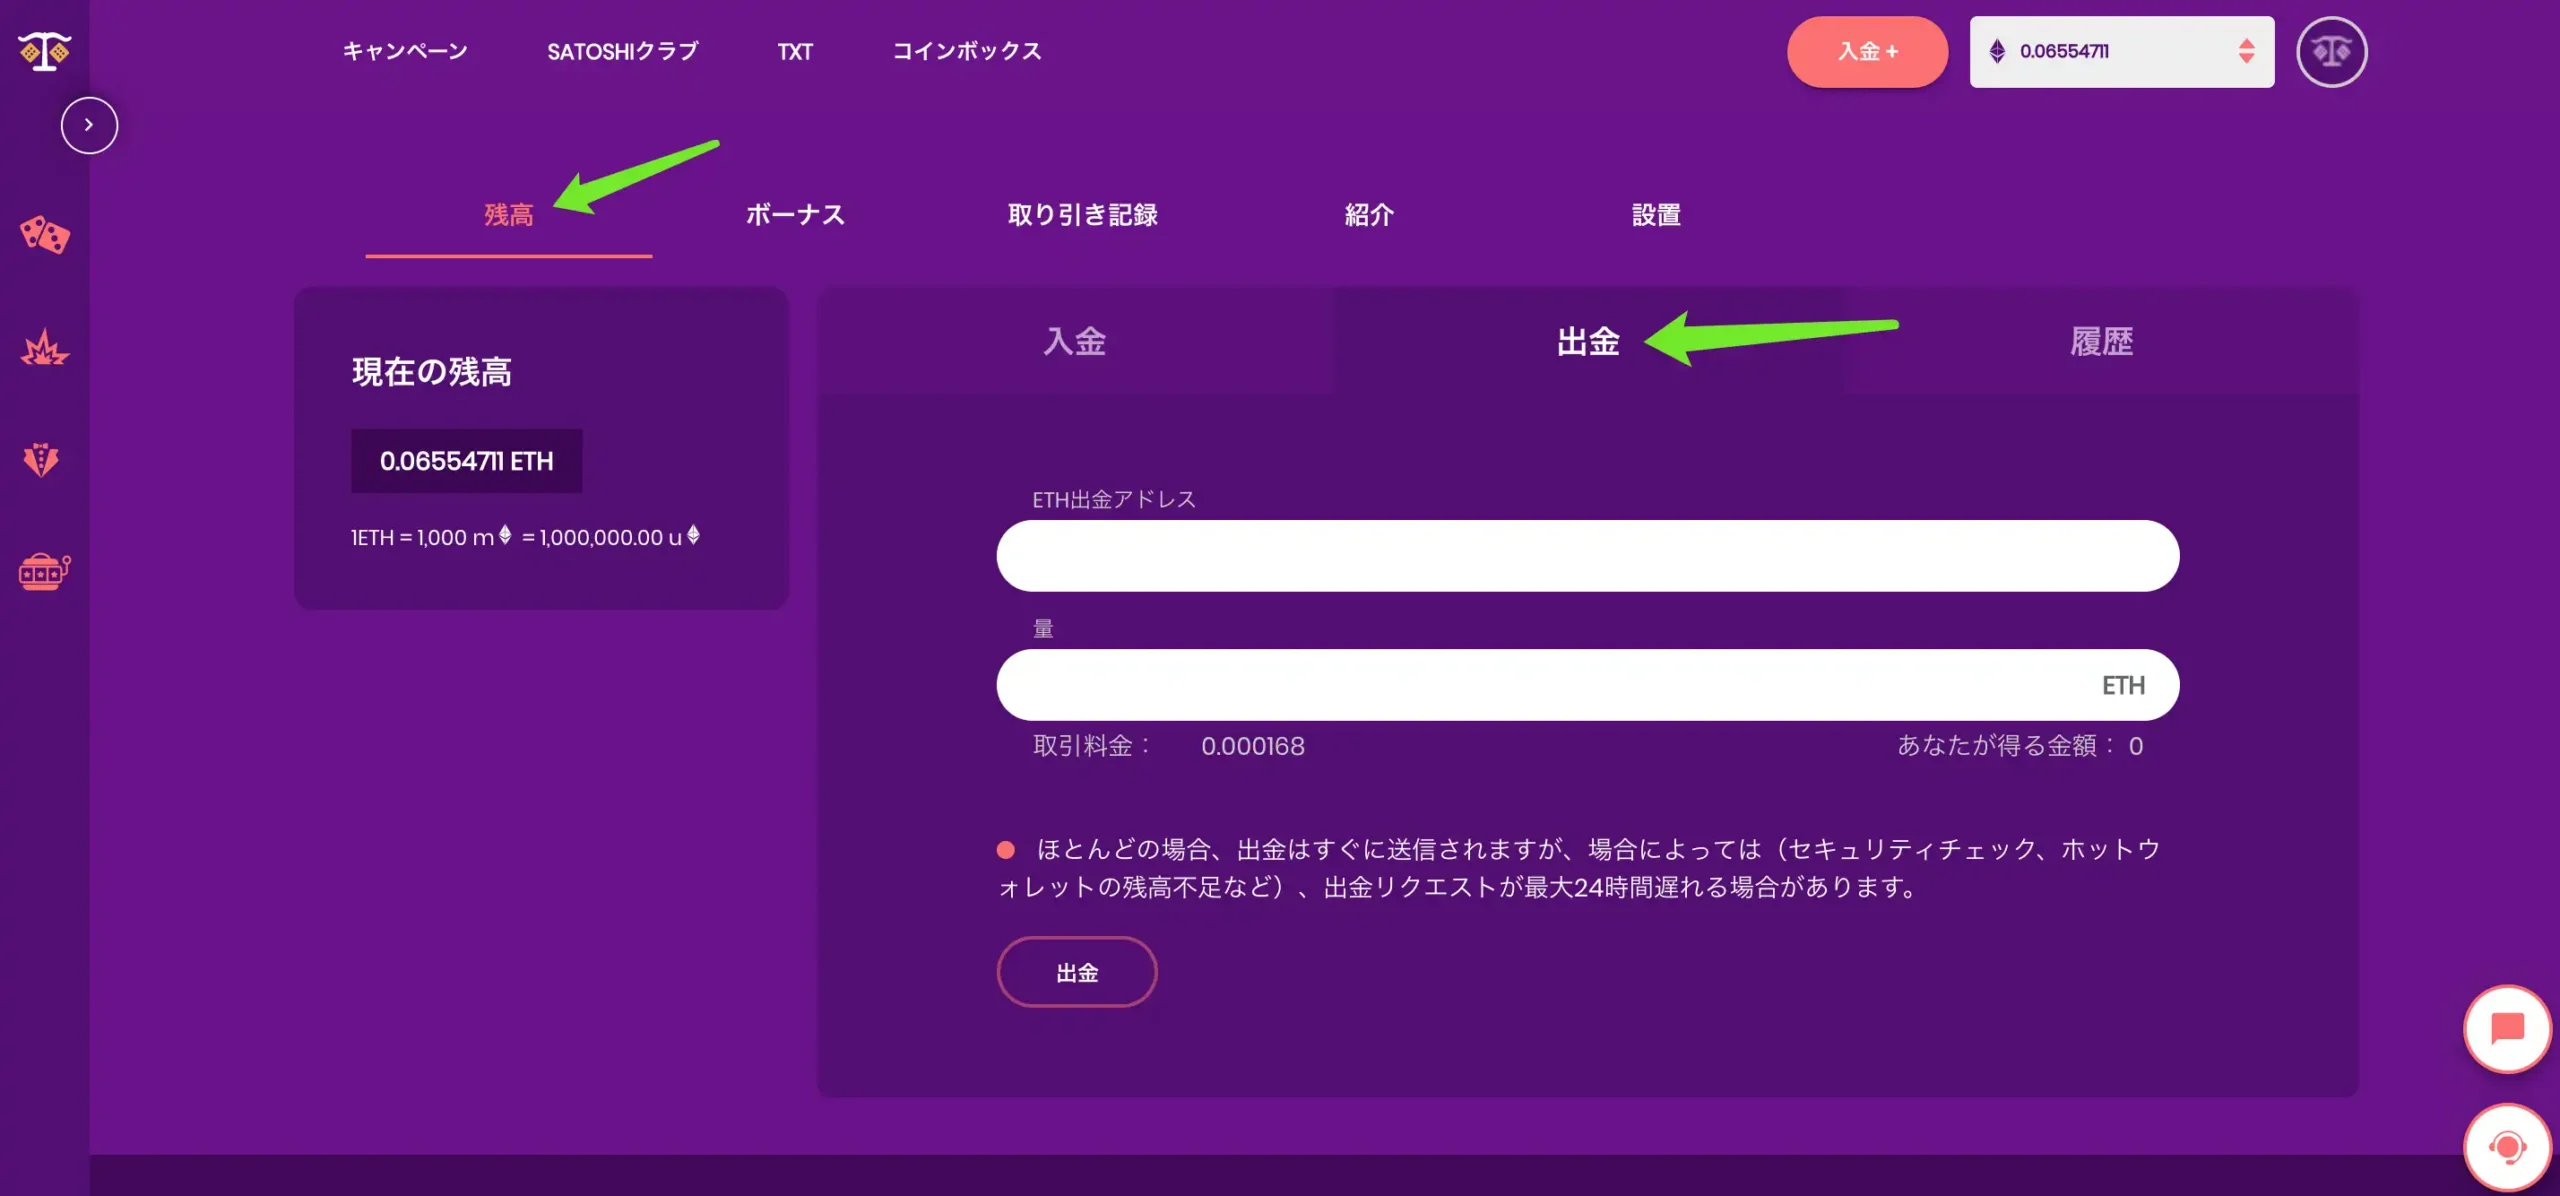This screenshot has width=2560, height=1196.
Task: Click the coral 入金＋ button in header
Action: 1867,51
